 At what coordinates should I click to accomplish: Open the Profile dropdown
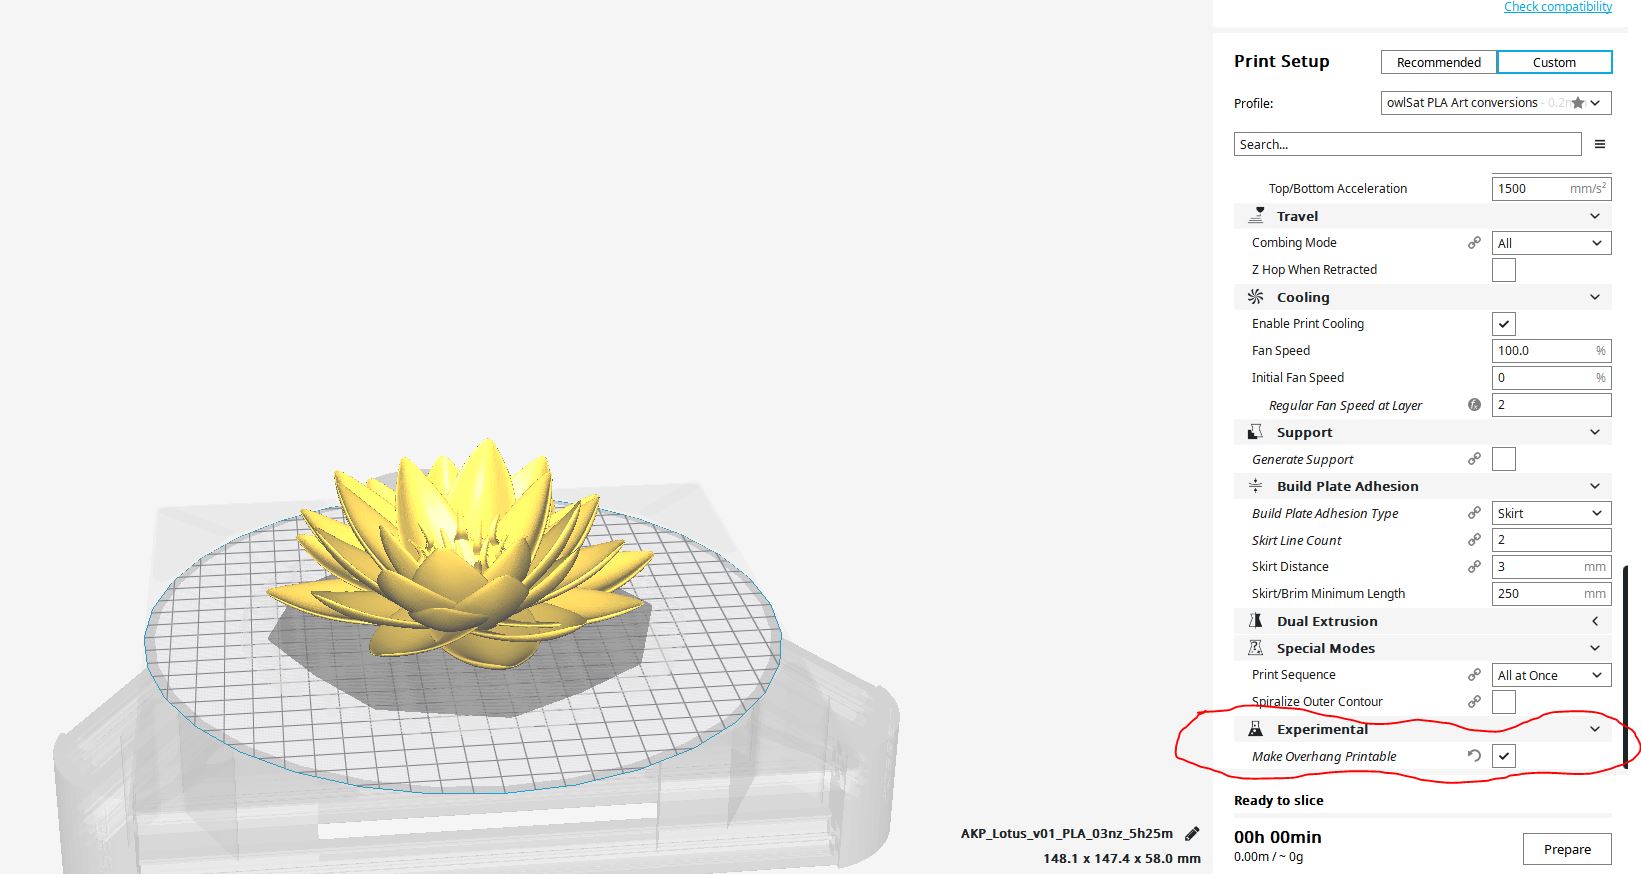(1496, 103)
